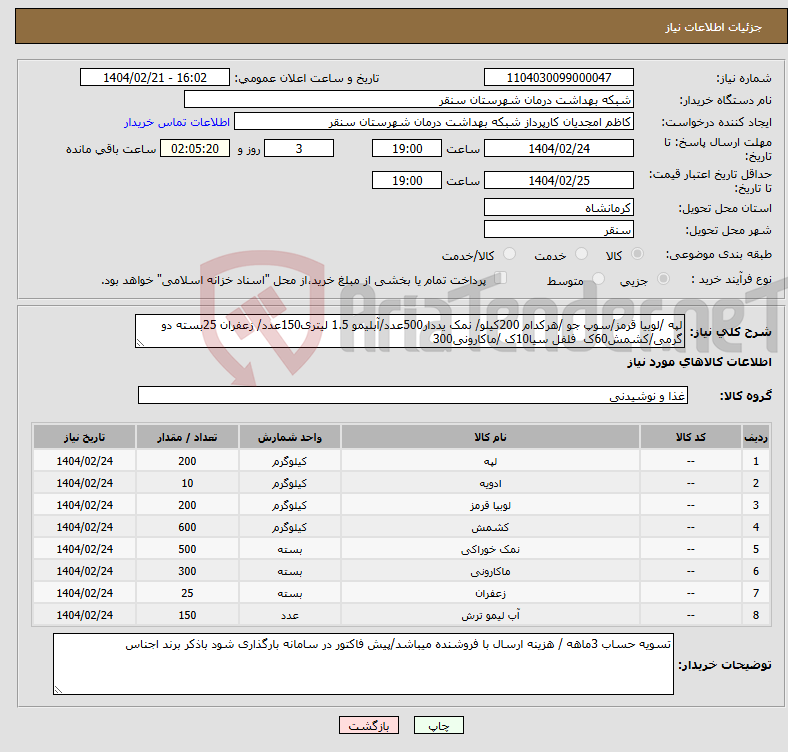Image resolution: width=788 pixels, height=752 pixels.
Task: Click the buyer notes text box
Action: coord(364,664)
